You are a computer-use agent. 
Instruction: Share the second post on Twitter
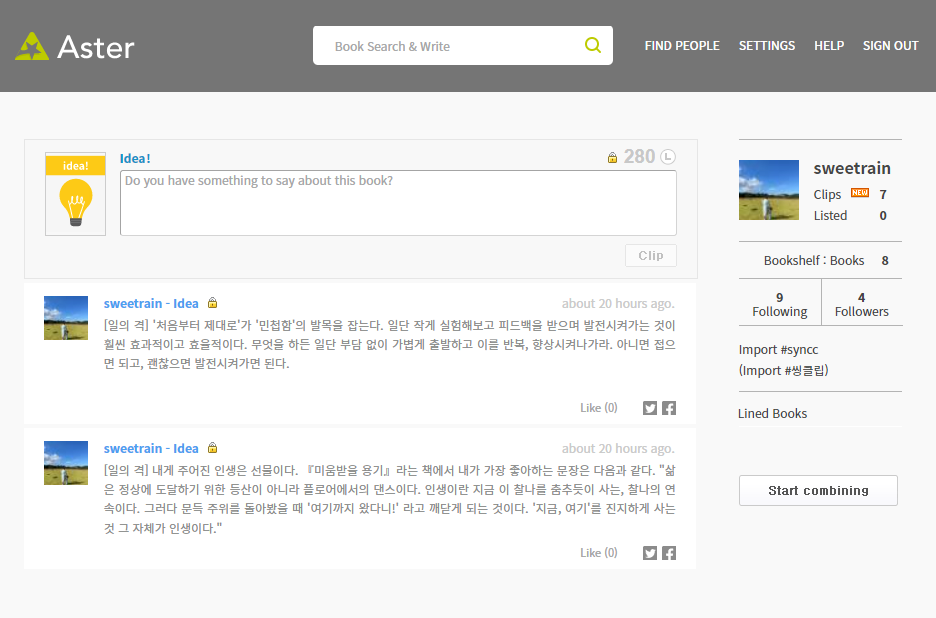pyautogui.click(x=650, y=553)
